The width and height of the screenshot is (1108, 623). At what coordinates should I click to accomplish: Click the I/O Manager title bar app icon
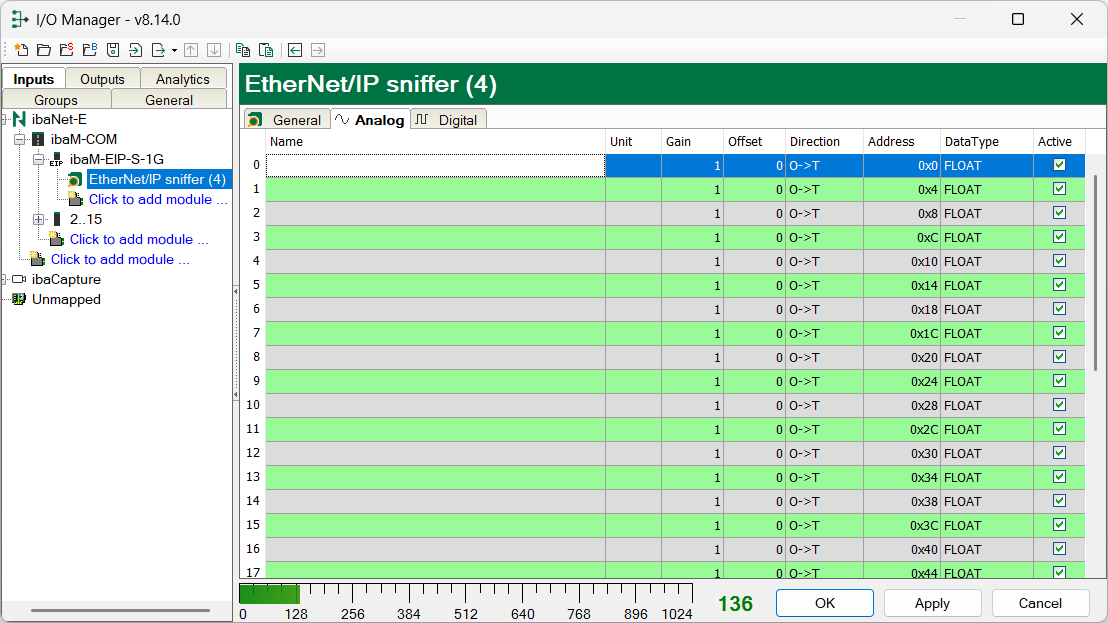pyautogui.click(x=20, y=19)
